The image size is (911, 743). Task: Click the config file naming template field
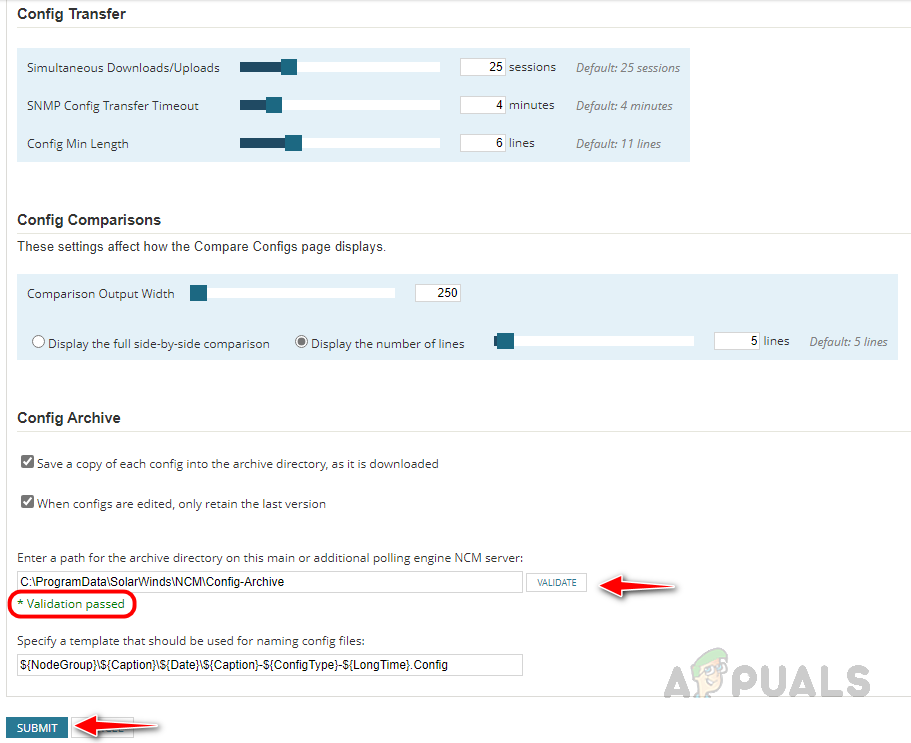(x=270, y=665)
